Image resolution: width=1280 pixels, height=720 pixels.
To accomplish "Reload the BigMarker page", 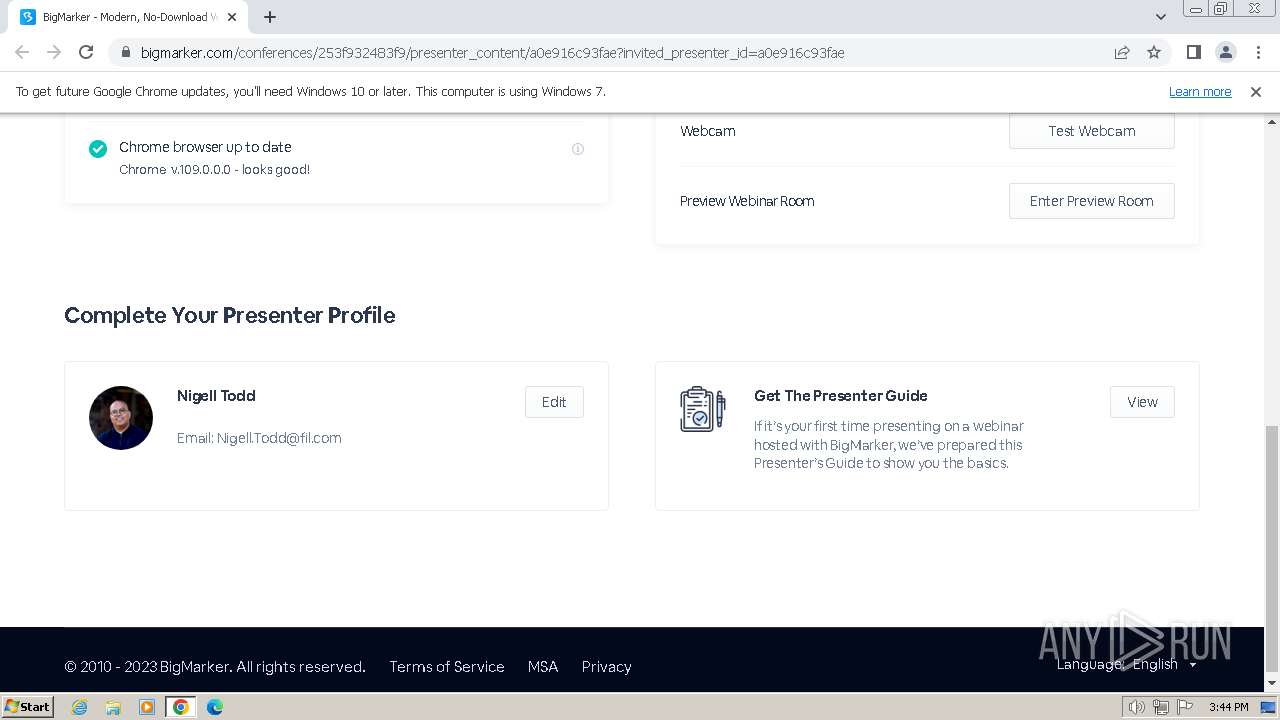I will click(86, 52).
